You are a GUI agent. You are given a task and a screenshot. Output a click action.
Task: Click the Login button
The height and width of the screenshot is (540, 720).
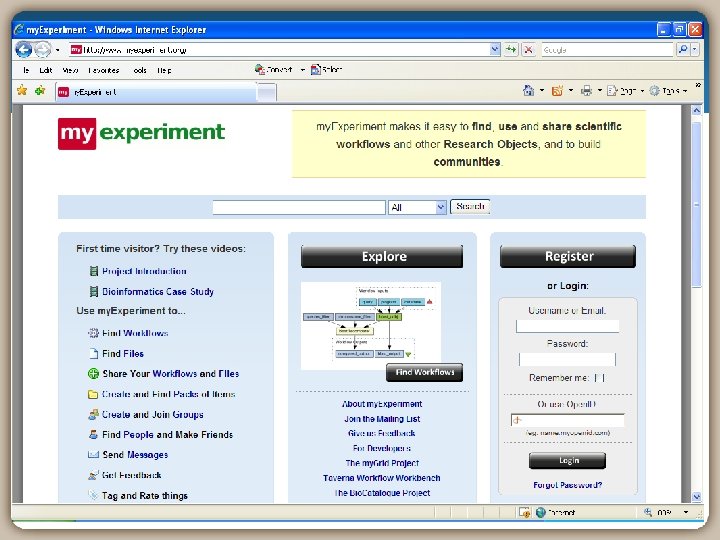pos(568,461)
